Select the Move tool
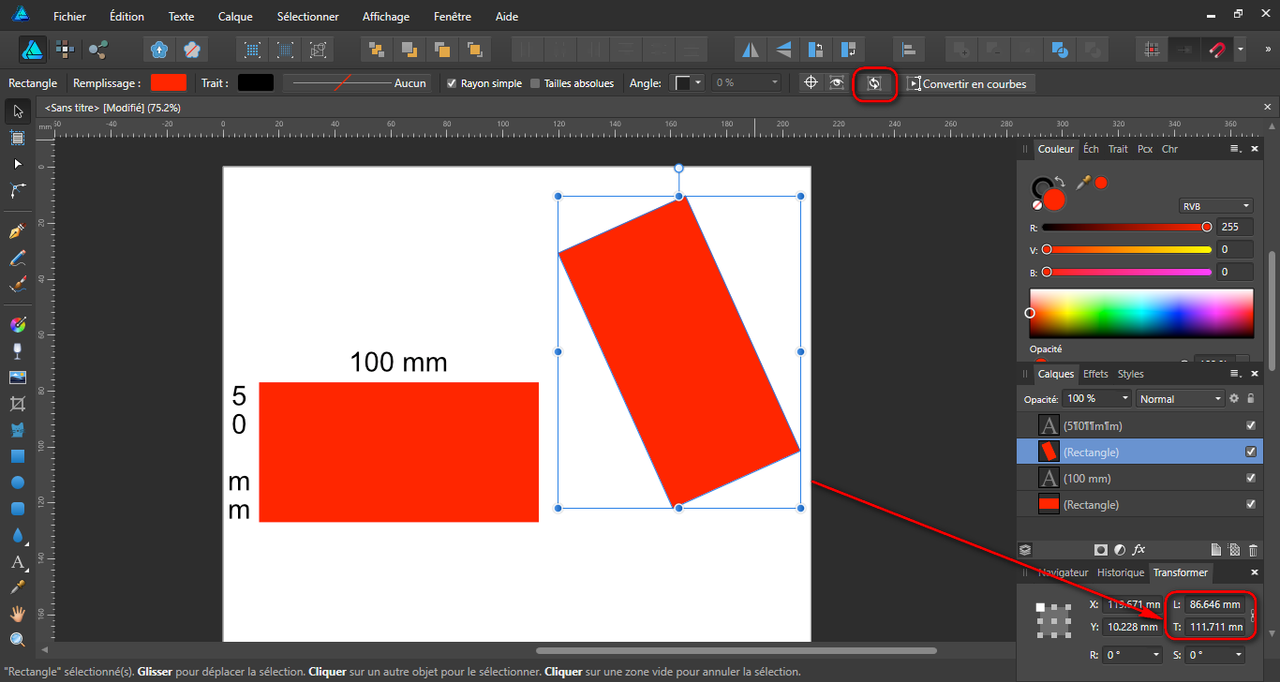This screenshot has width=1280, height=682. (x=17, y=110)
